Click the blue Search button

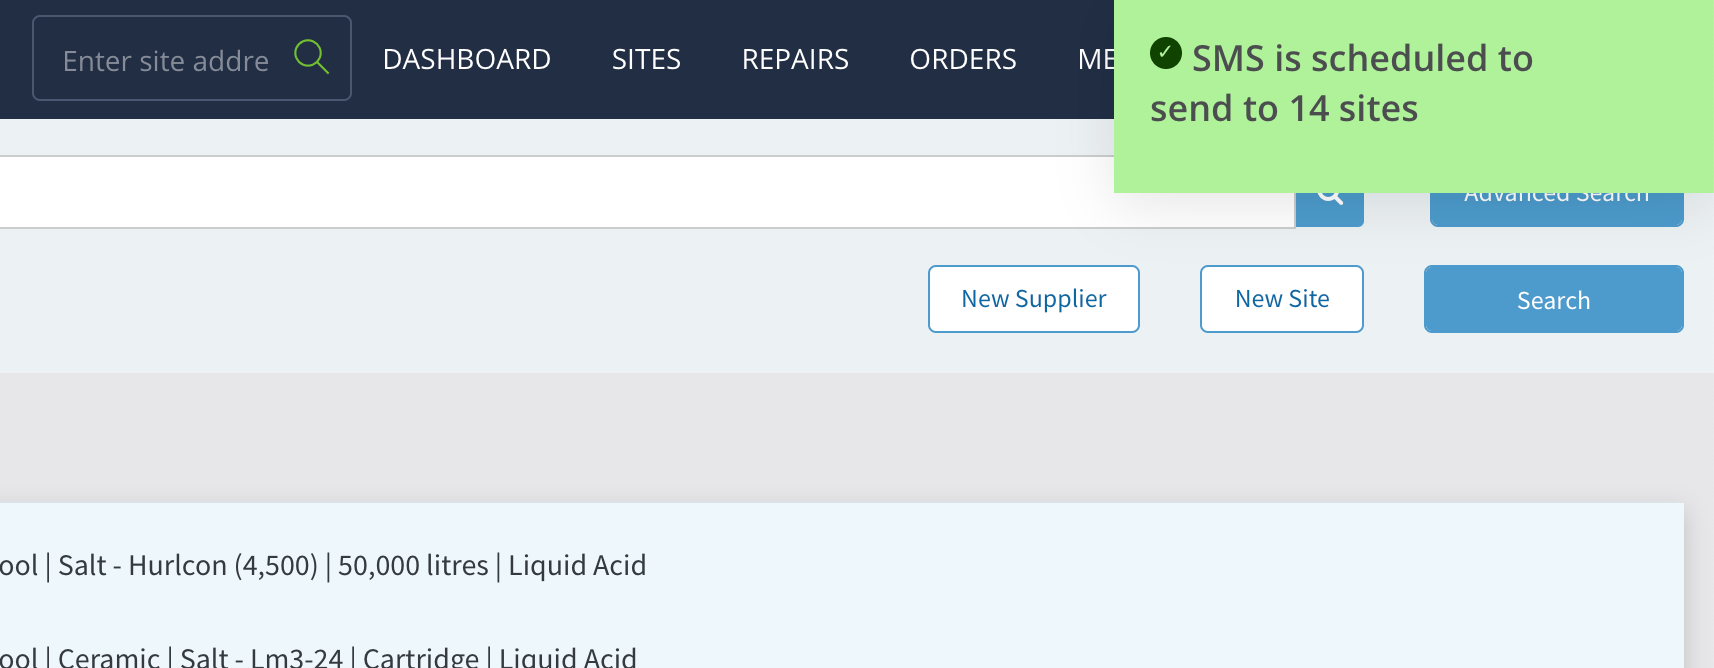(x=1554, y=299)
